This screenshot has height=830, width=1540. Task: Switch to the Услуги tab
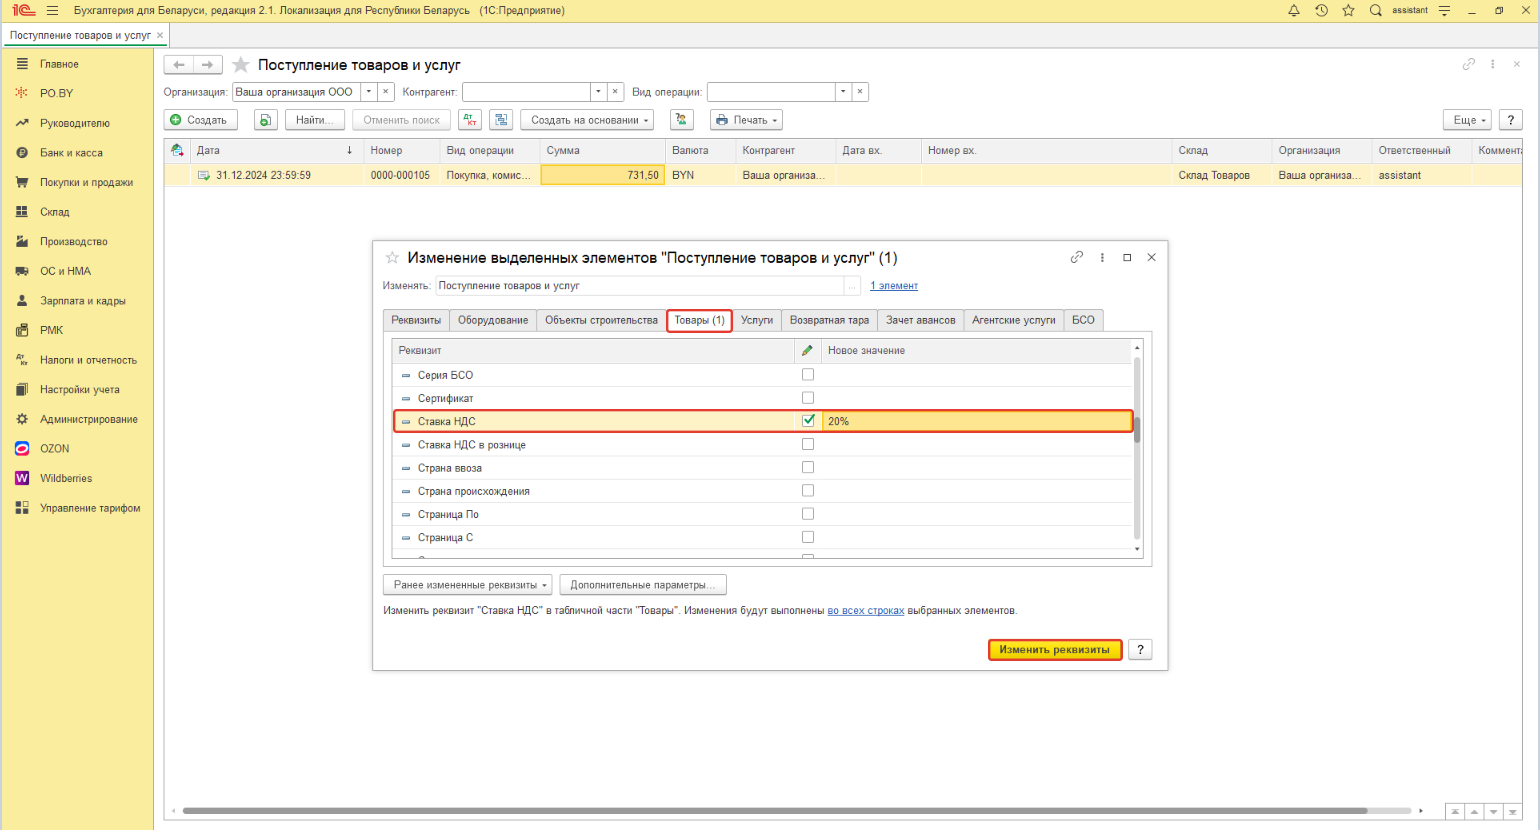(757, 320)
